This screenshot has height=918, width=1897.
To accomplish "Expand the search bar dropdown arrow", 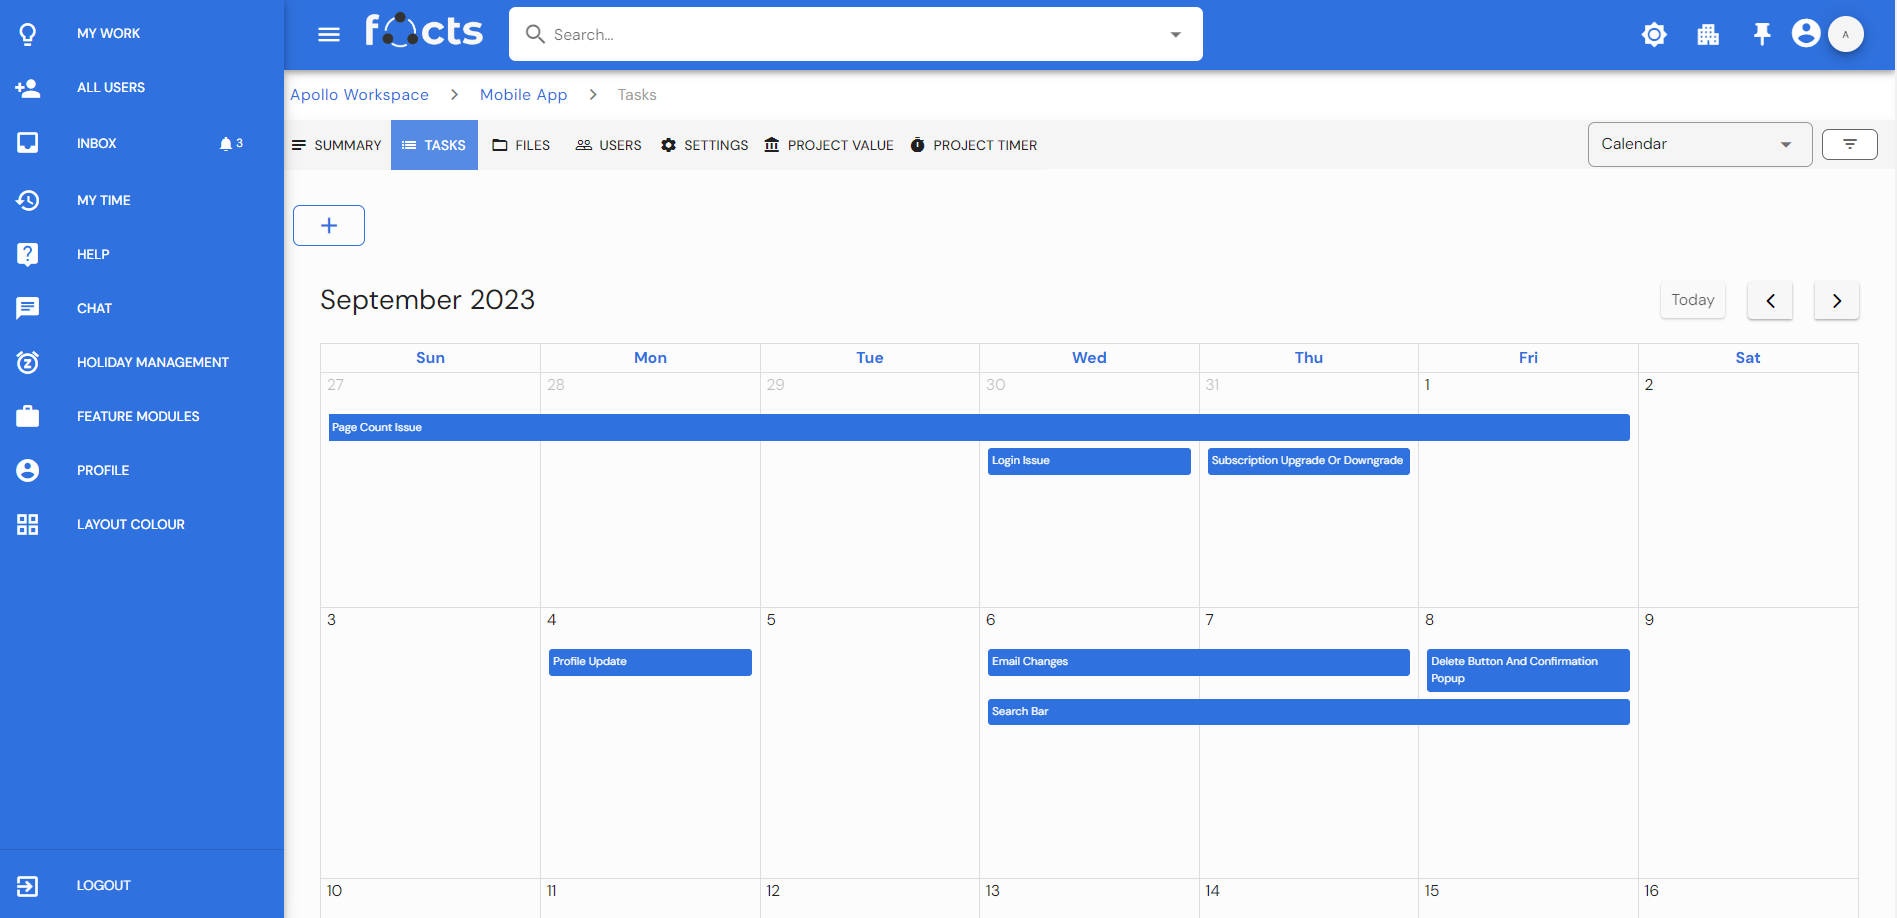I will pyautogui.click(x=1175, y=35).
